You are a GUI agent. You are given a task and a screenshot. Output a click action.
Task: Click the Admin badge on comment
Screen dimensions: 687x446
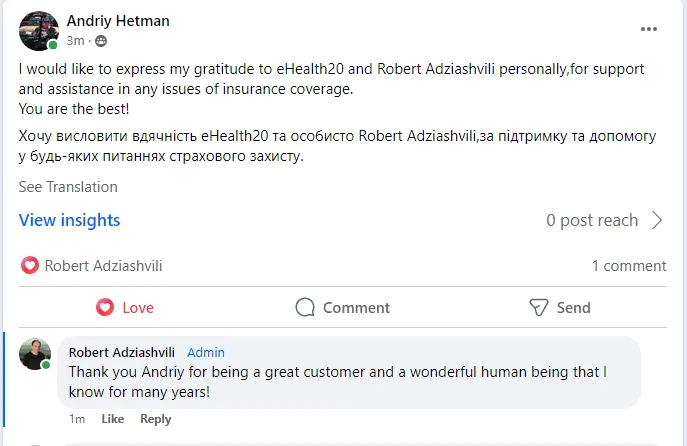pyautogui.click(x=206, y=352)
